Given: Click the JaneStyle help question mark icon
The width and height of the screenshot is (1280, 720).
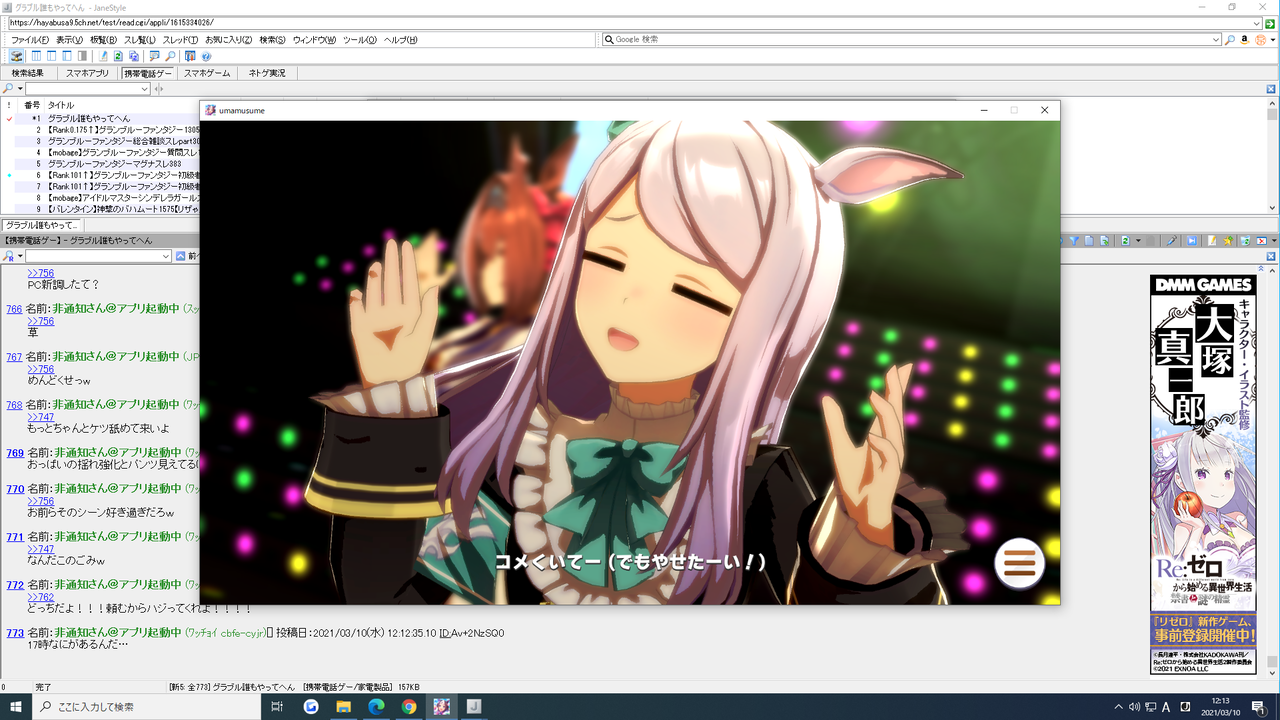Looking at the screenshot, I should (x=206, y=57).
